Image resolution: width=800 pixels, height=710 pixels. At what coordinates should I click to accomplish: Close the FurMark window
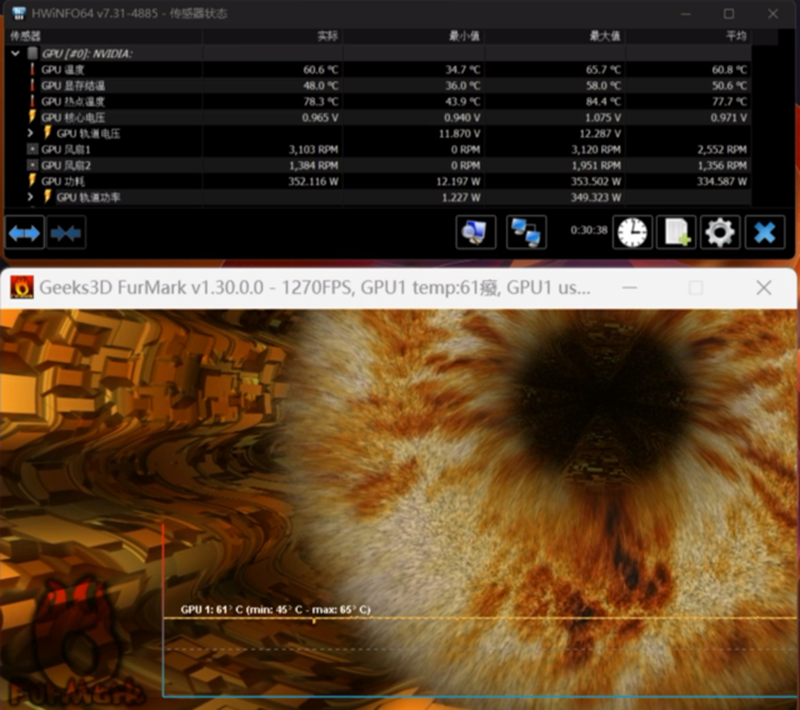pos(764,288)
